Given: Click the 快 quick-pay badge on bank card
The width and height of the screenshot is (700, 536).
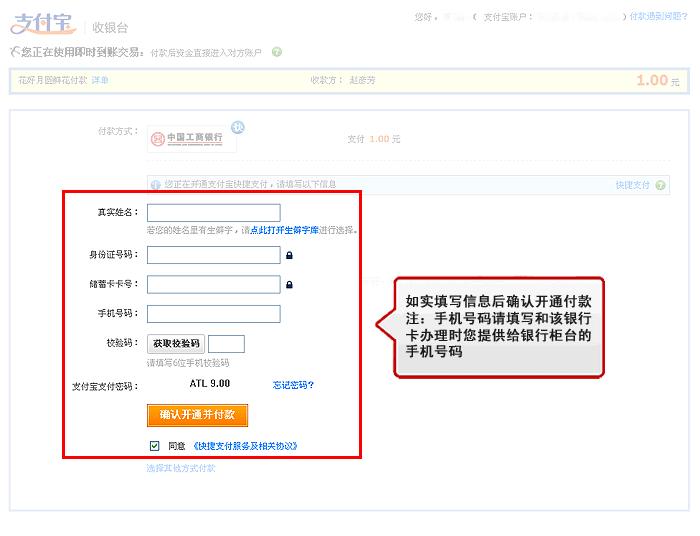Looking at the screenshot, I should pos(238,127).
